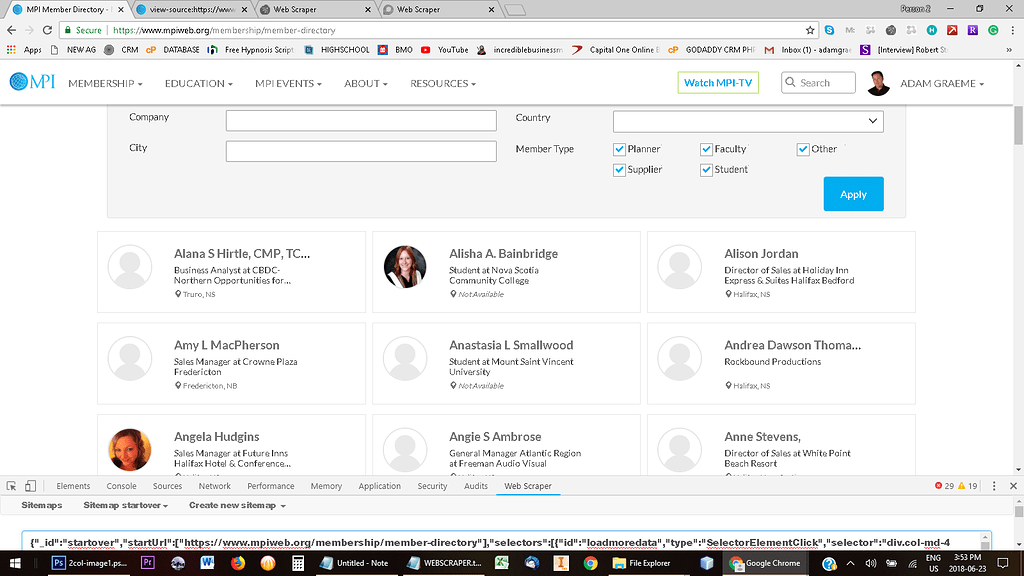
Task: Click the inspect element picker icon in DevTools
Action: (x=13, y=486)
